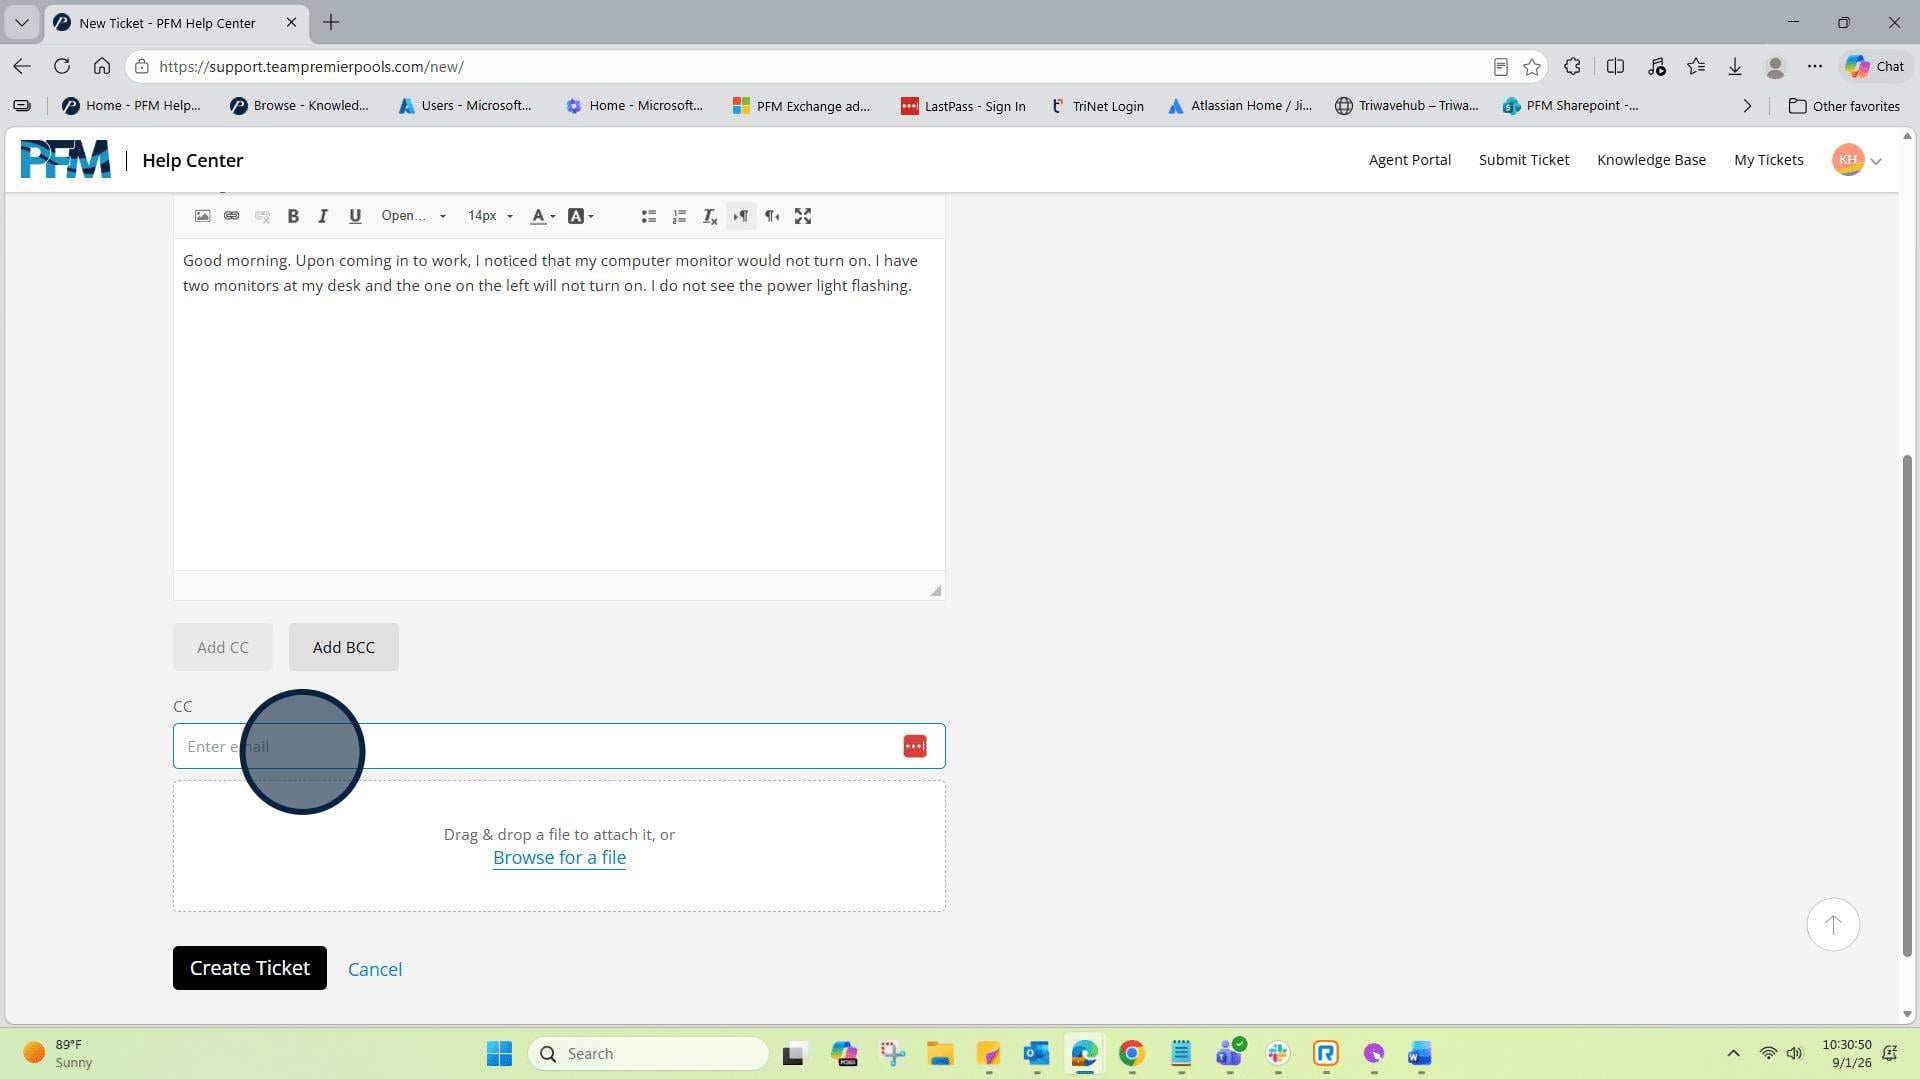The width and height of the screenshot is (1920, 1079).
Task: Apply italic formatting
Action: click(323, 216)
